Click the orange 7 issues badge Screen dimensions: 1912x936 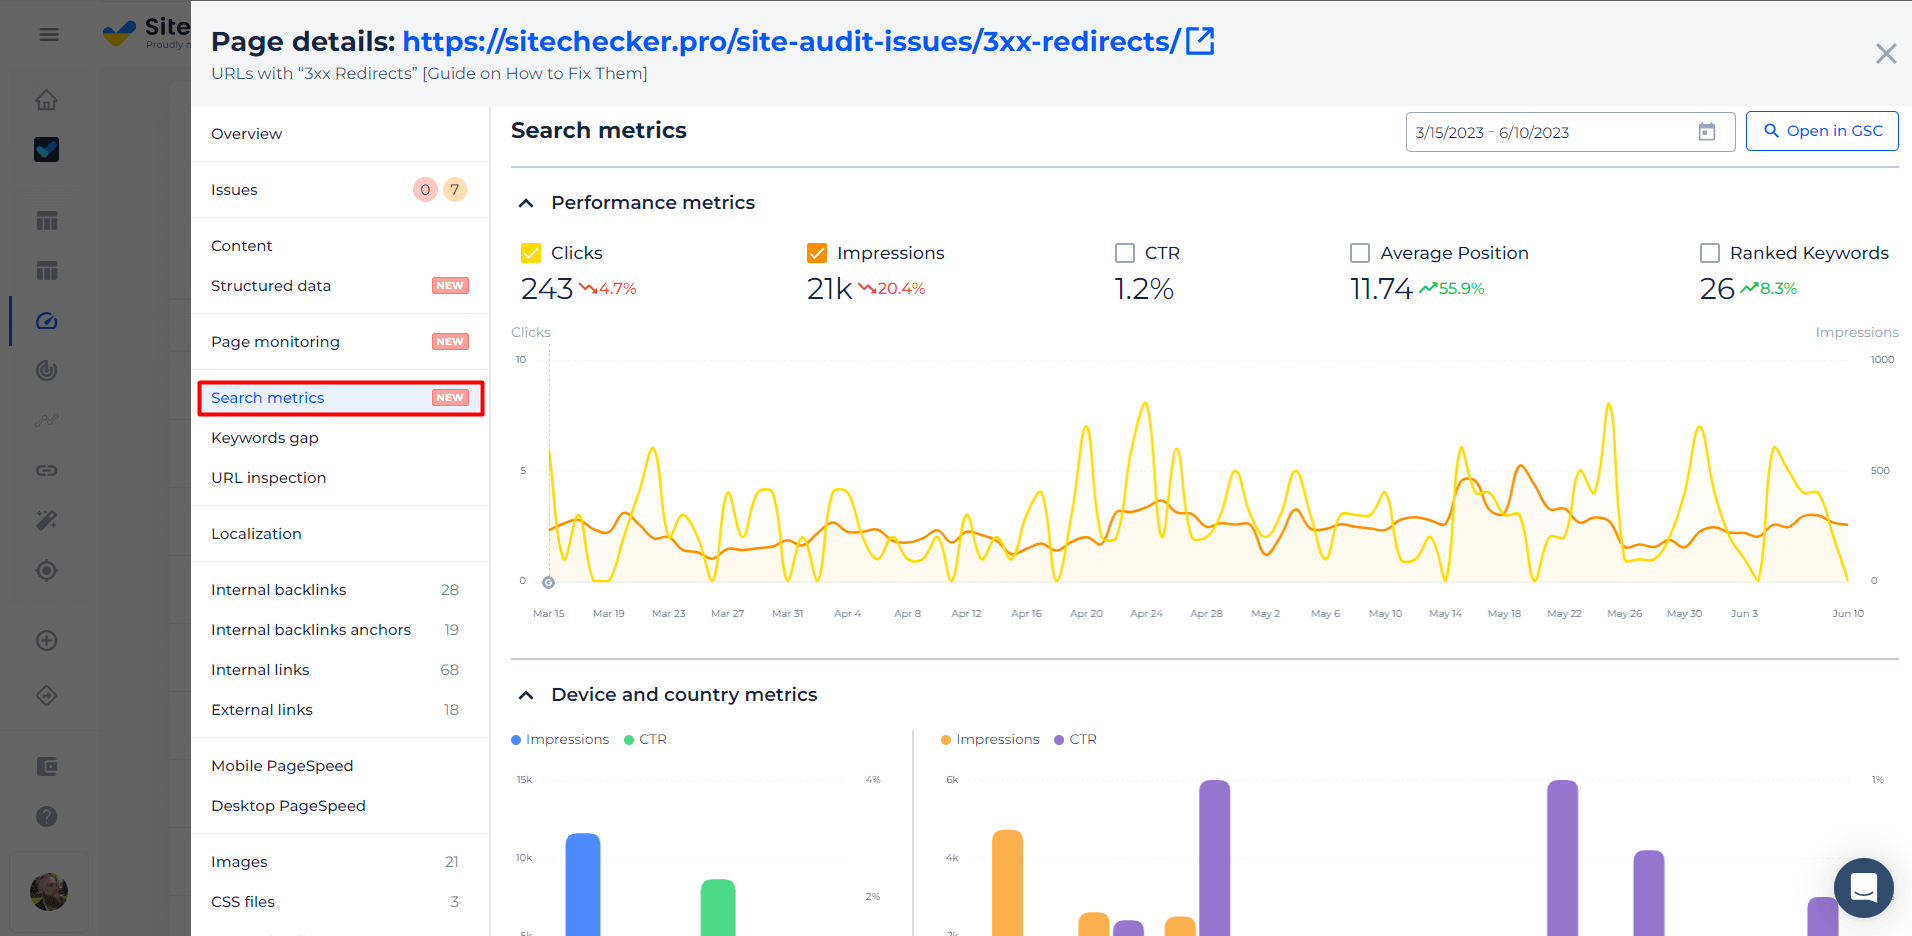(x=455, y=190)
